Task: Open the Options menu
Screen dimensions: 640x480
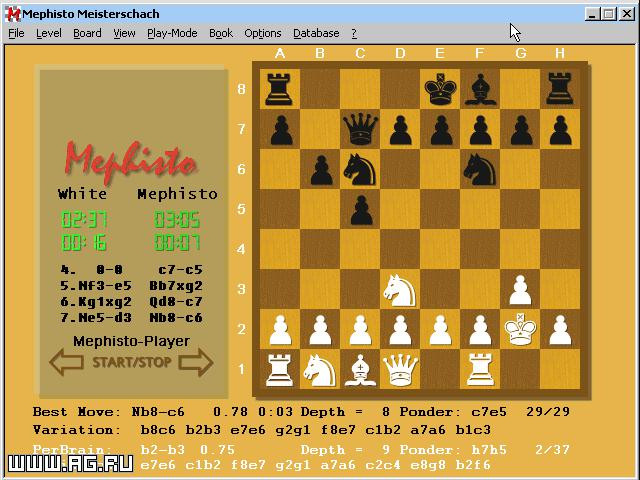Action: click(263, 33)
